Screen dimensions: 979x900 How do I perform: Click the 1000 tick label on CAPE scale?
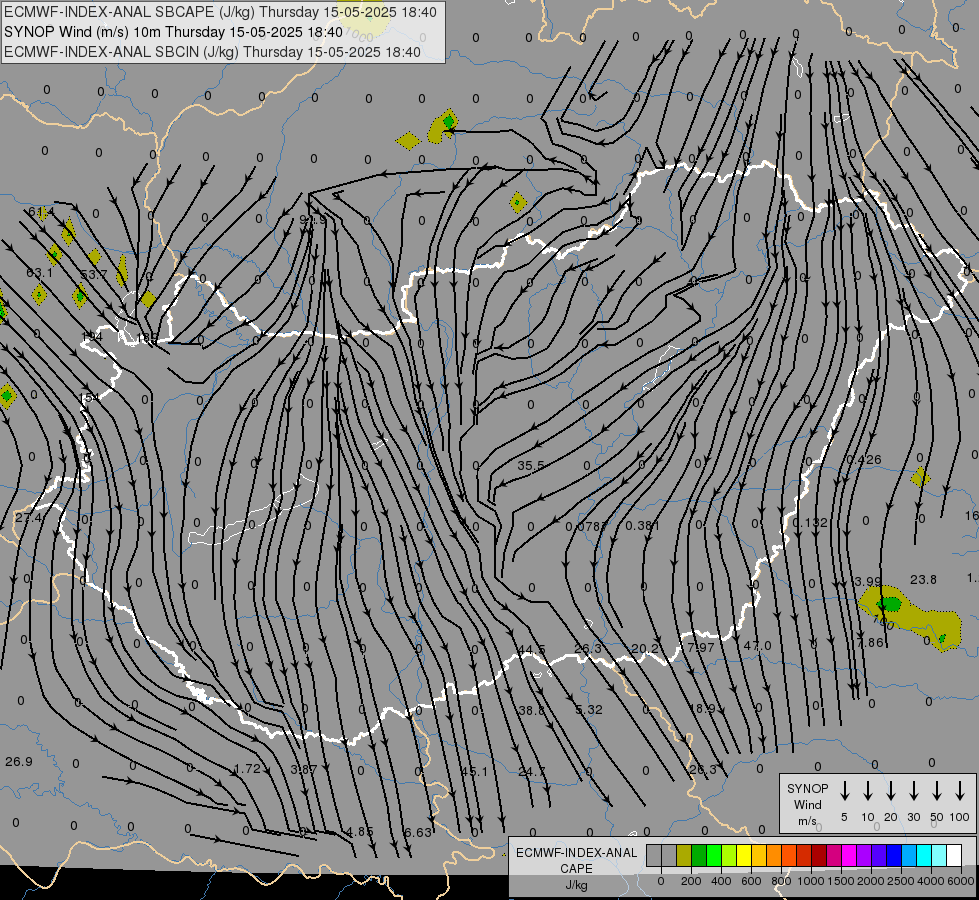pos(811,881)
